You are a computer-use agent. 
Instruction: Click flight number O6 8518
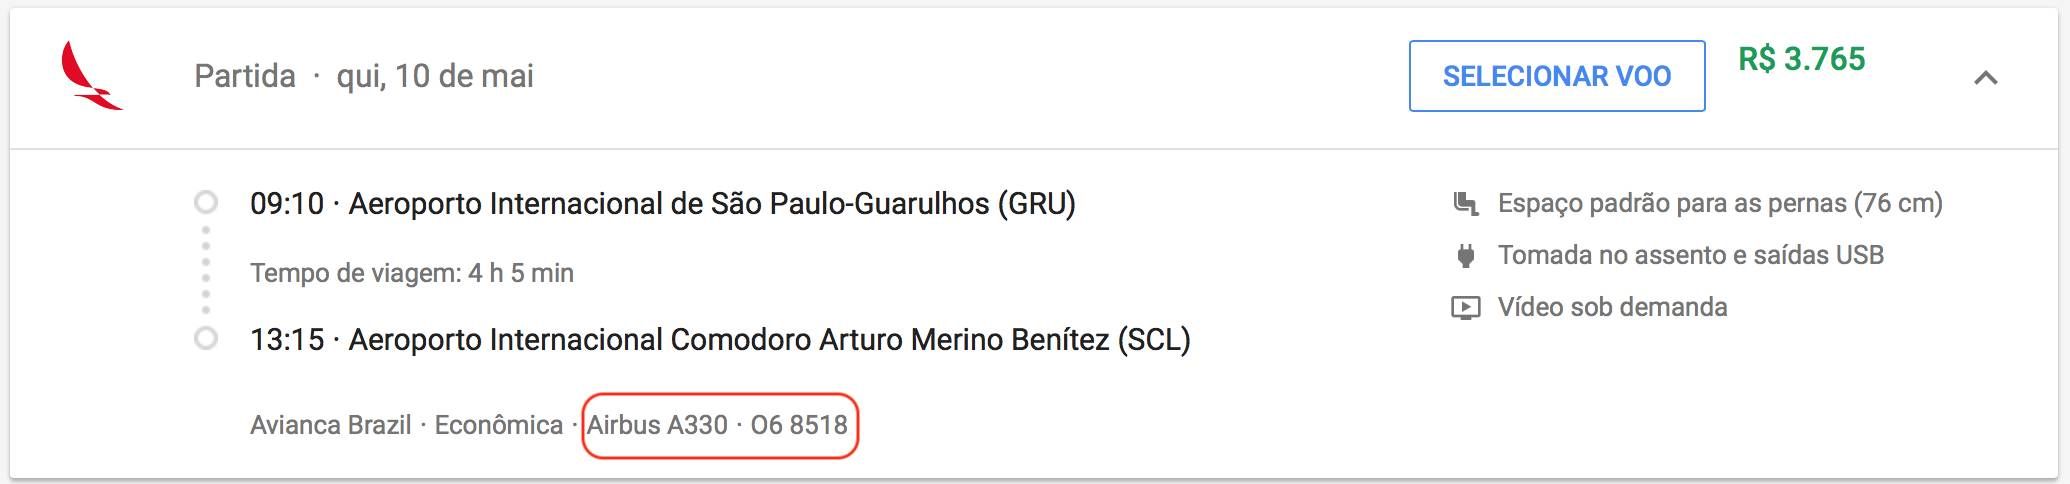(799, 425)
